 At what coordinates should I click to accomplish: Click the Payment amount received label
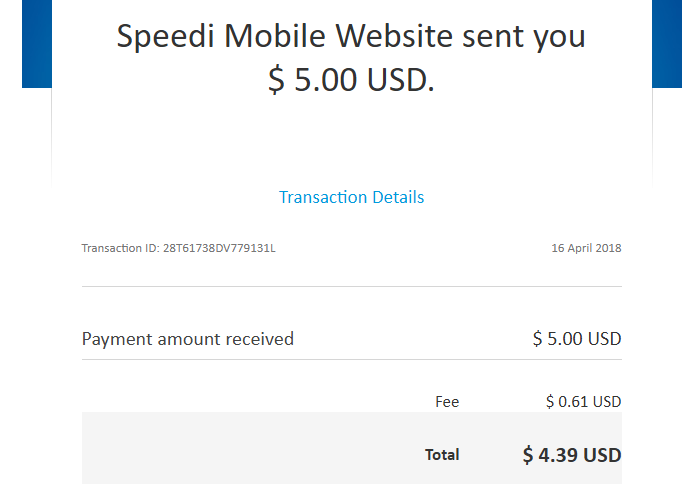click(187, 339)
